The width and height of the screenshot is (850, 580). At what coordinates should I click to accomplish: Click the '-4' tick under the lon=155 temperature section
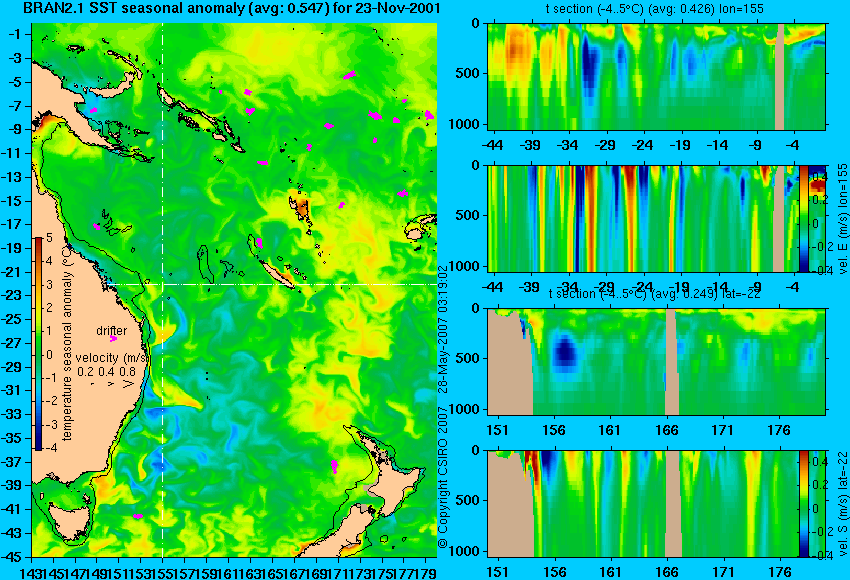click(793, 145)
